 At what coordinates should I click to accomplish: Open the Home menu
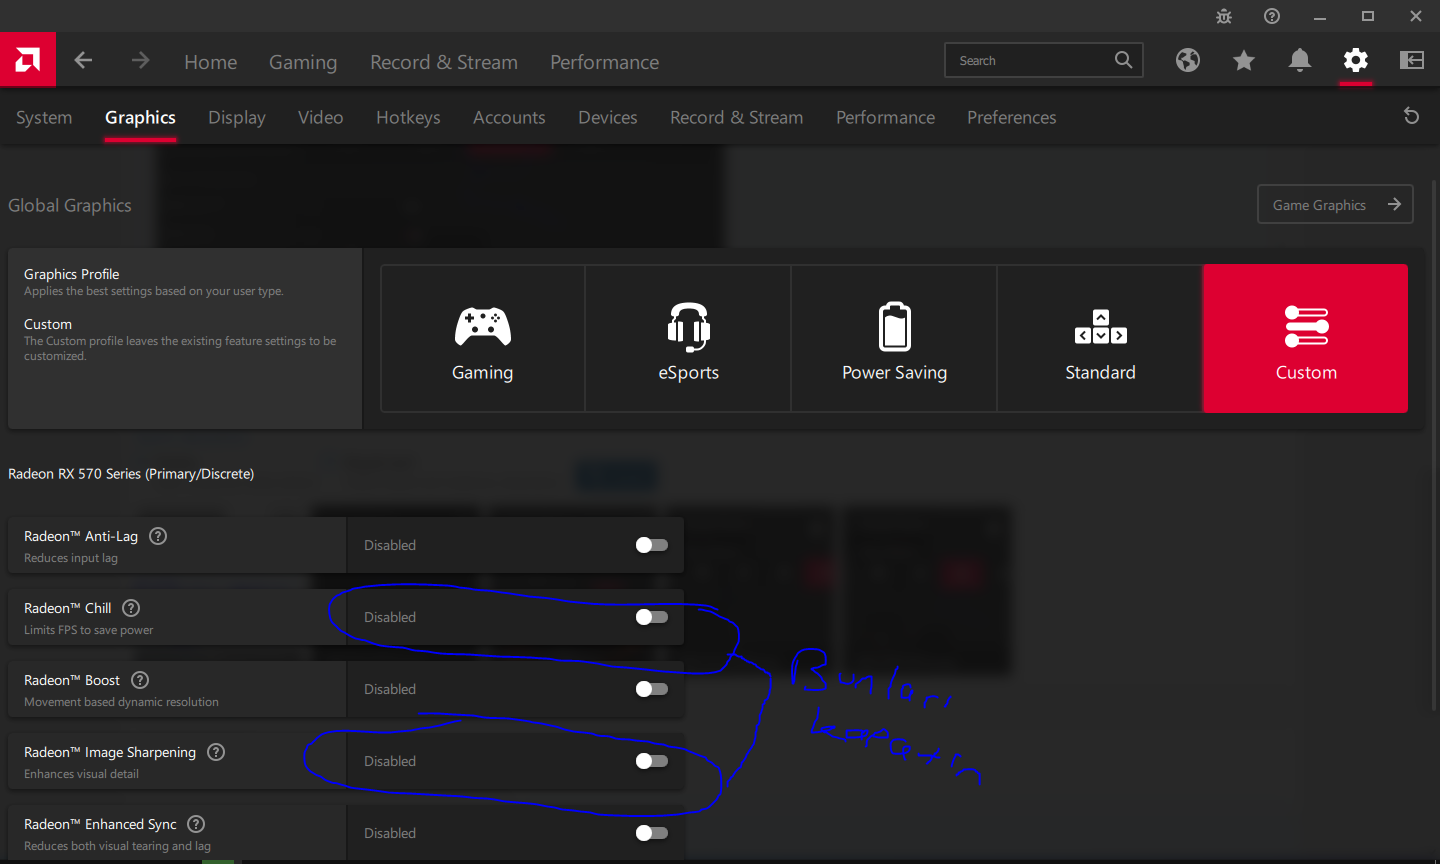pyautogui.click(x=211, y=62)
